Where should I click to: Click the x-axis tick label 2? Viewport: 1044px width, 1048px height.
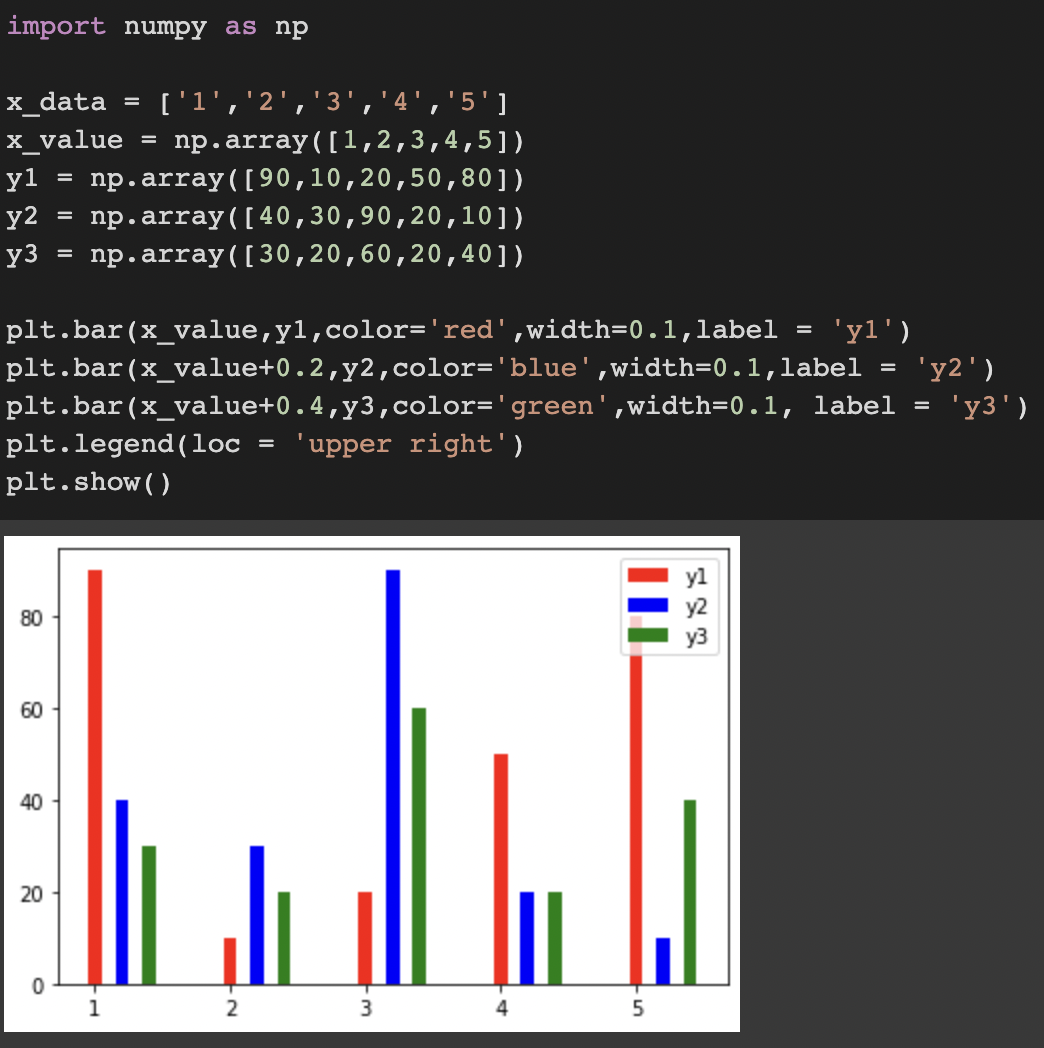click(x=231, y=1008)
